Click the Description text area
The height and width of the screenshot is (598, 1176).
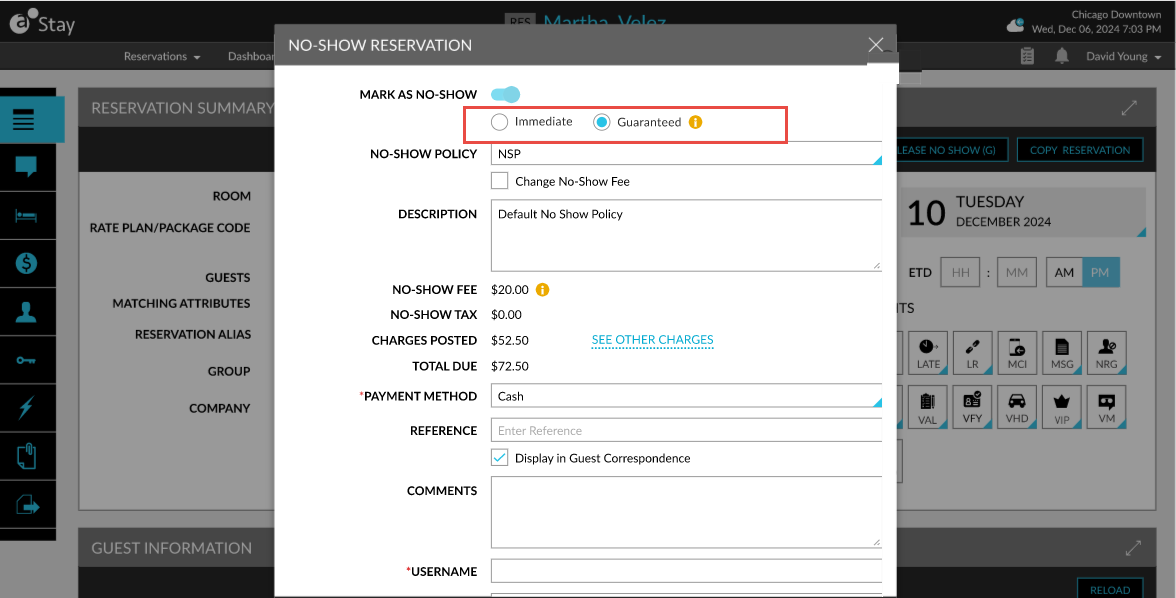click(686, 235)
